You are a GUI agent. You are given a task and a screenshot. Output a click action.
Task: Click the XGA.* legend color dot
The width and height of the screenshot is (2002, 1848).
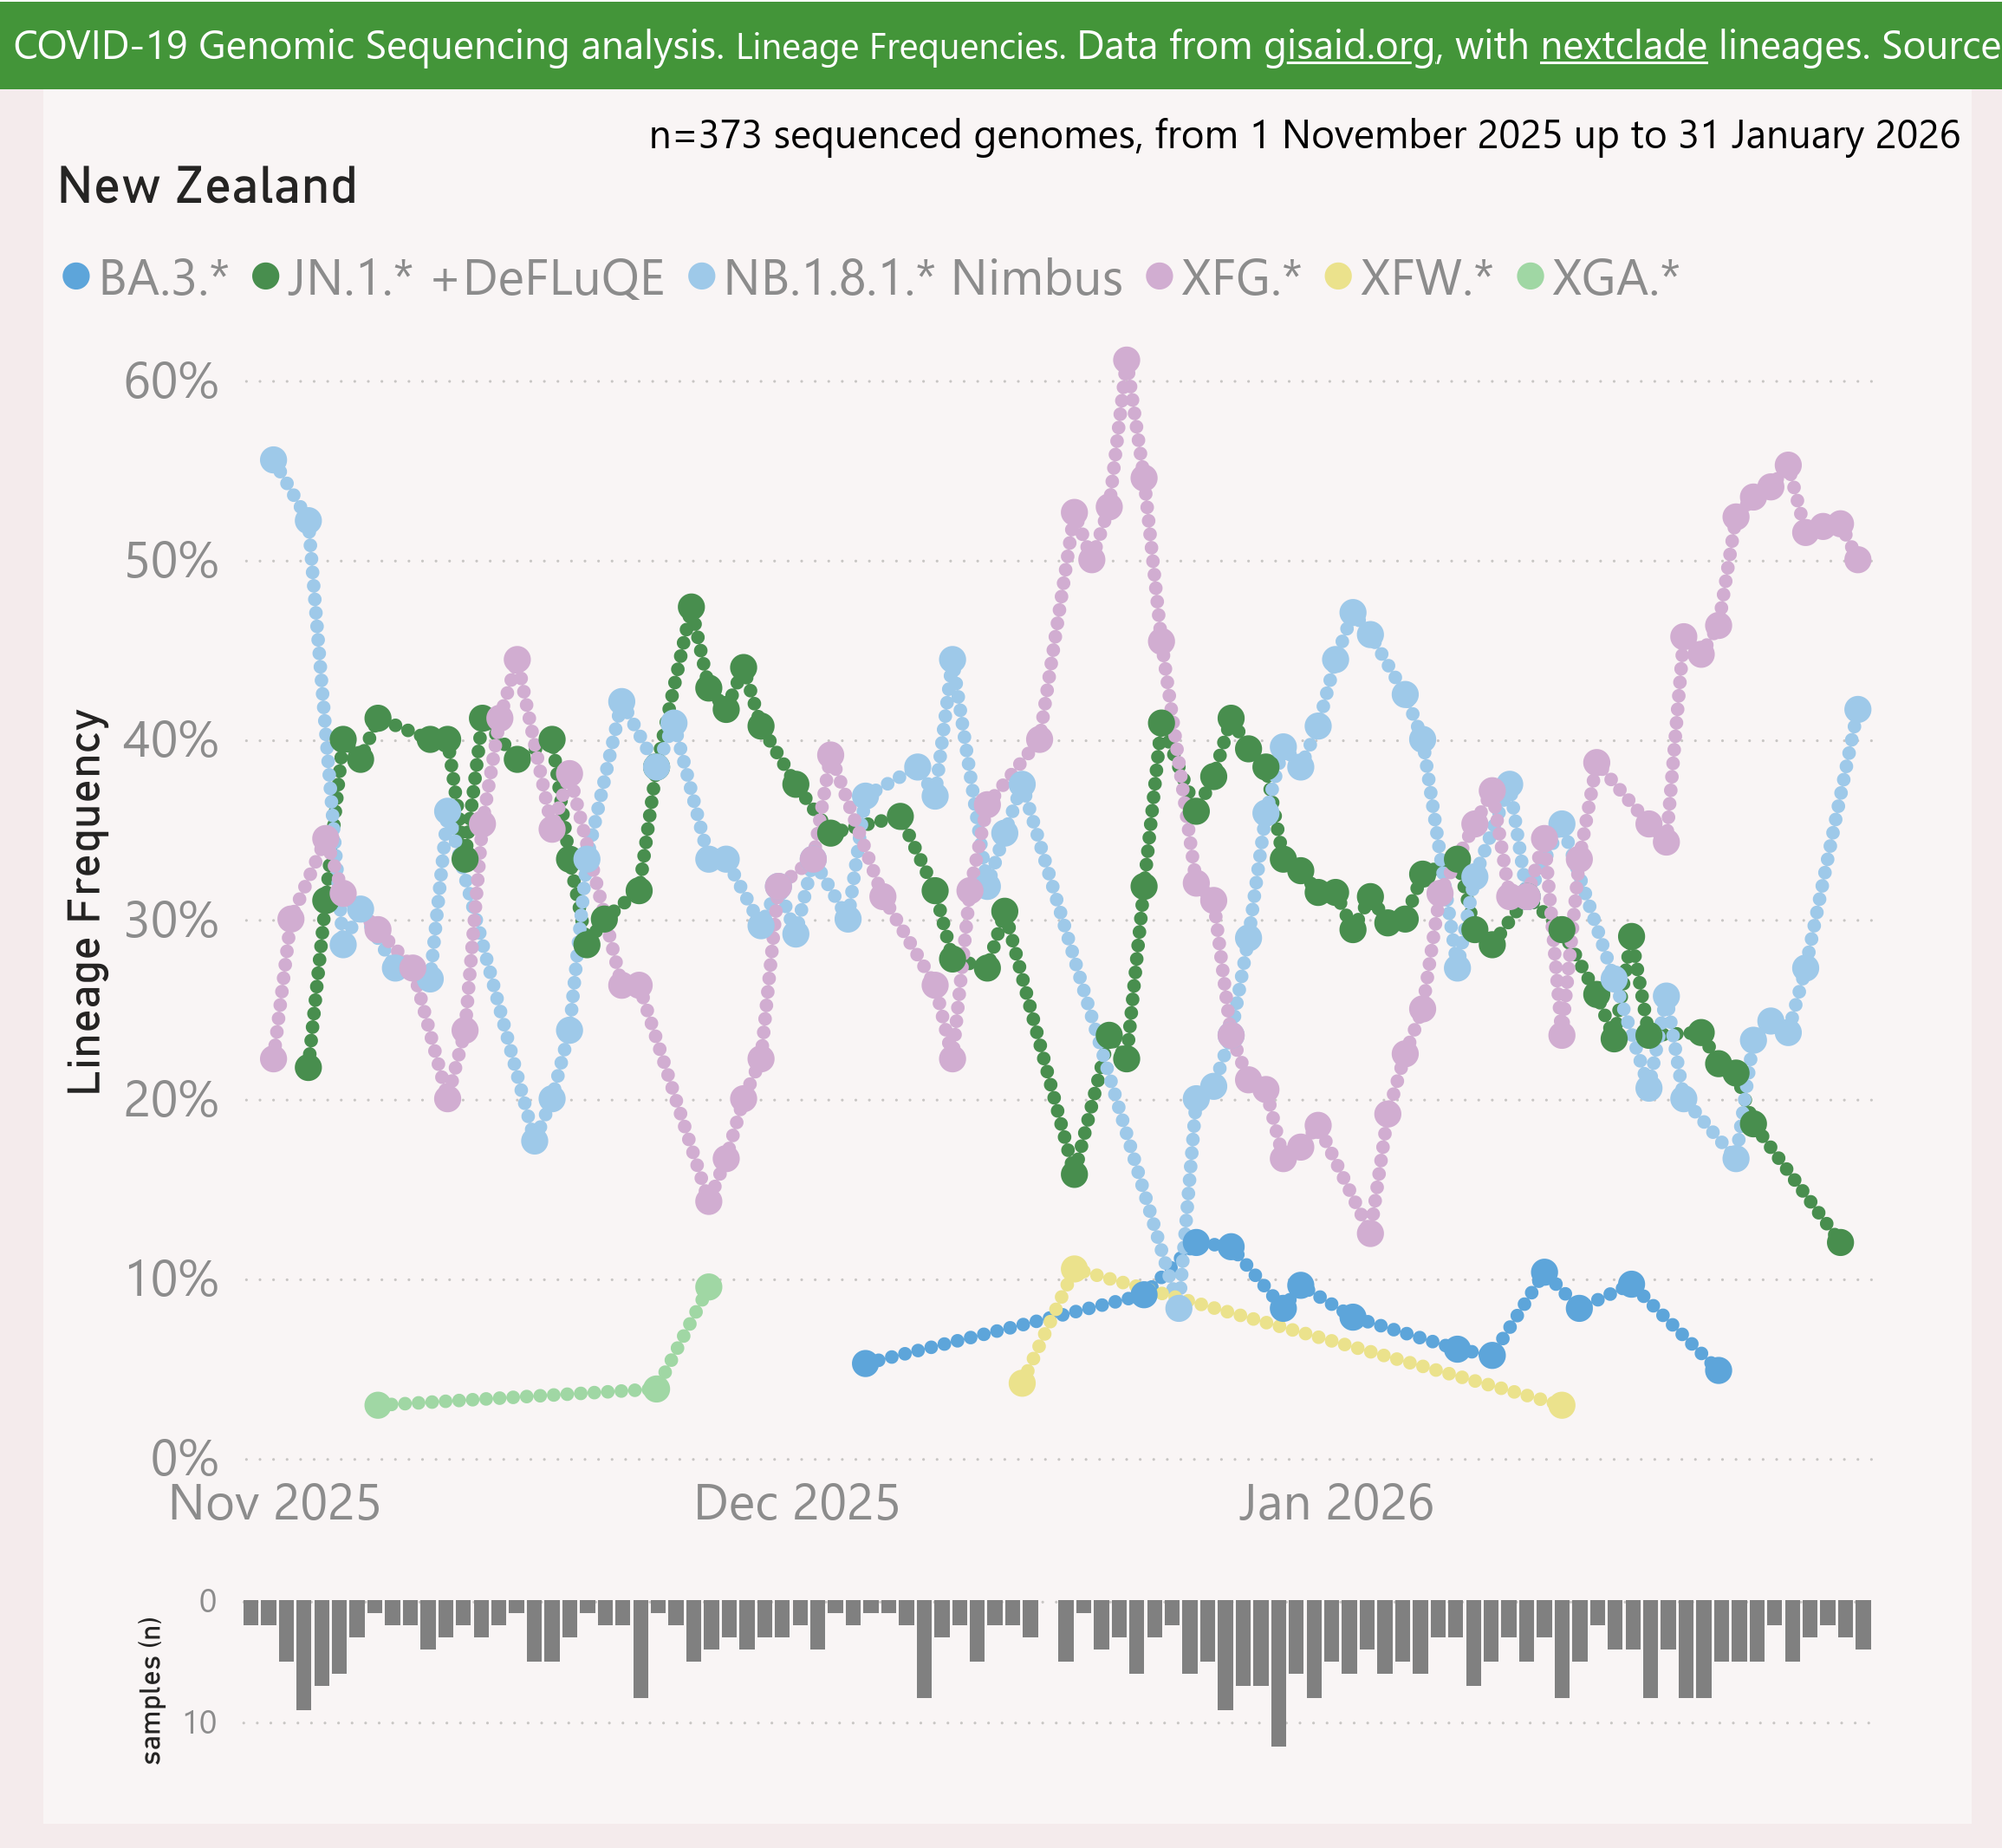tap(1531, 277)
